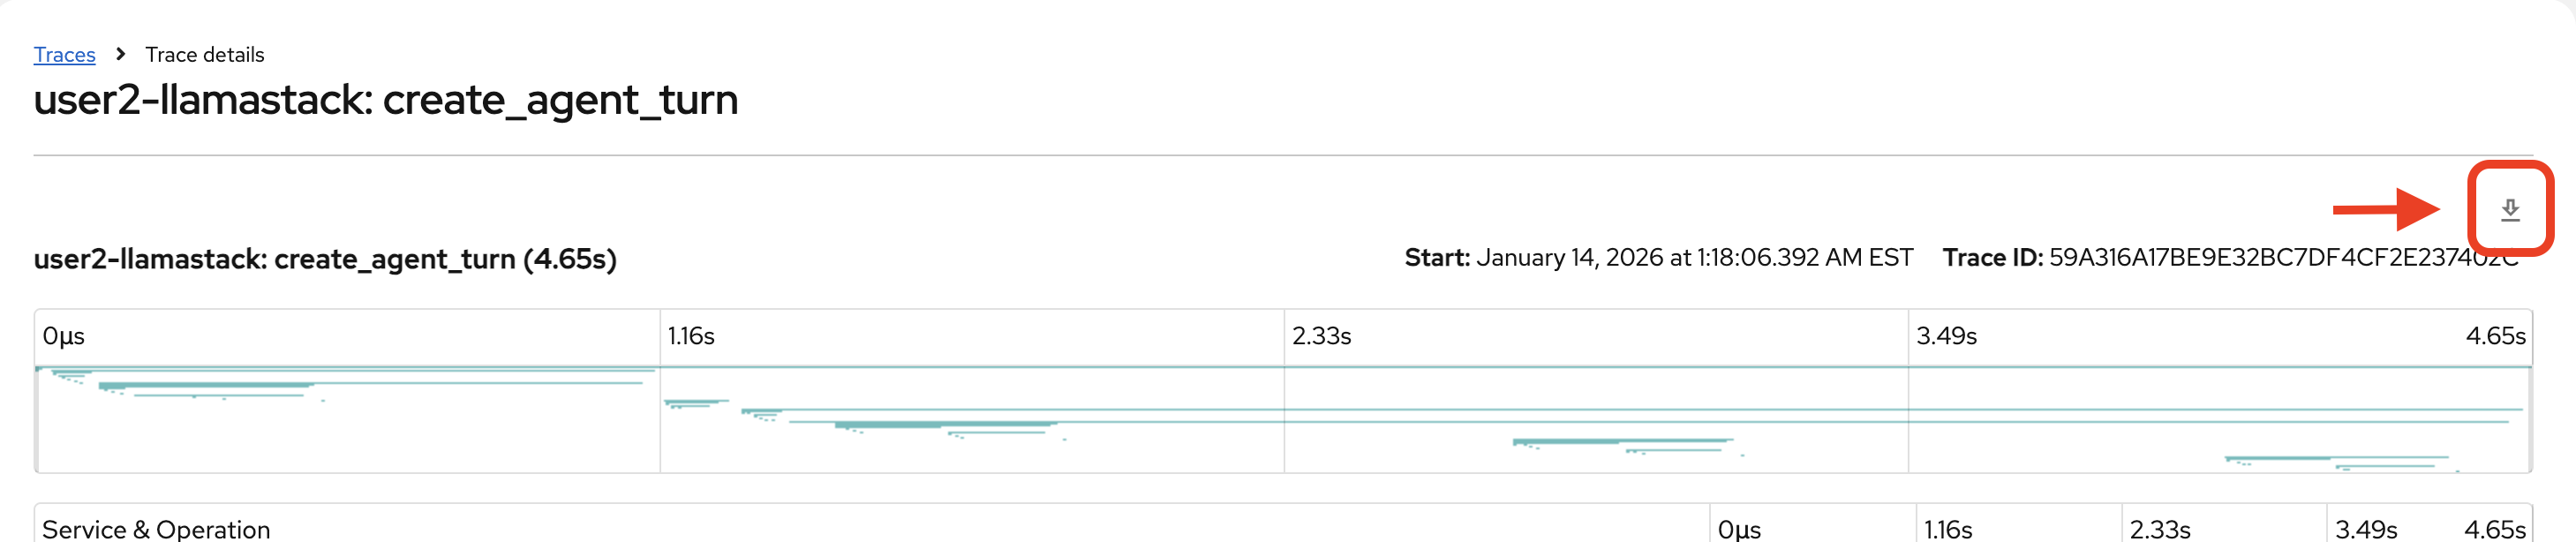The width and height of the screenshot is (2576, 542).
Task: Click 1.16s in the Service & Operation header row
Action: (1948, 529)
